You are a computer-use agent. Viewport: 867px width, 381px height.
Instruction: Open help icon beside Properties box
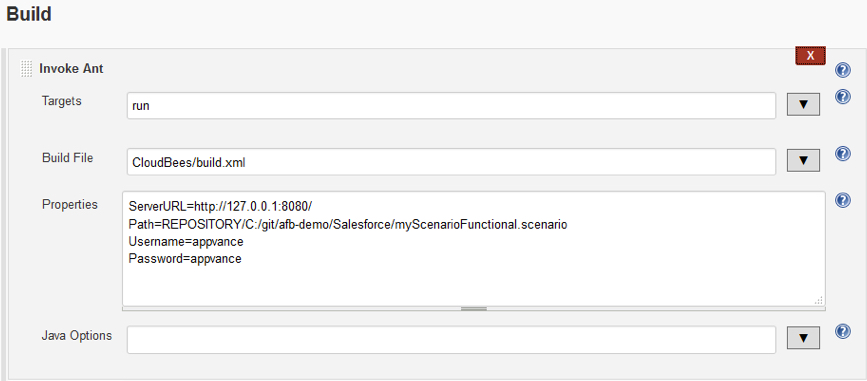click(x=843, y=200)
